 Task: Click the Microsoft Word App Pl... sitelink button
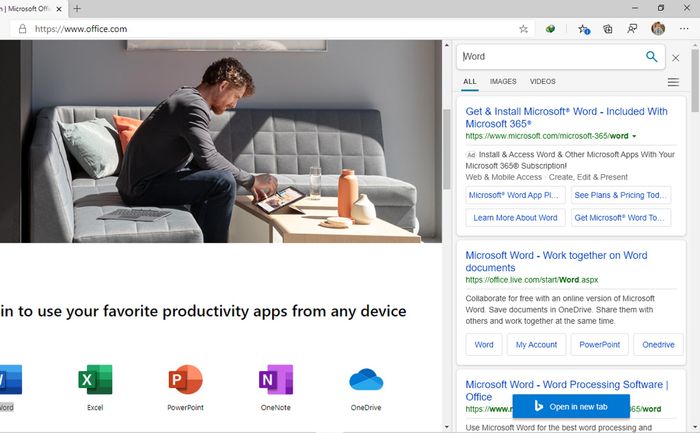pyautogui.click(x=515, y=195)
